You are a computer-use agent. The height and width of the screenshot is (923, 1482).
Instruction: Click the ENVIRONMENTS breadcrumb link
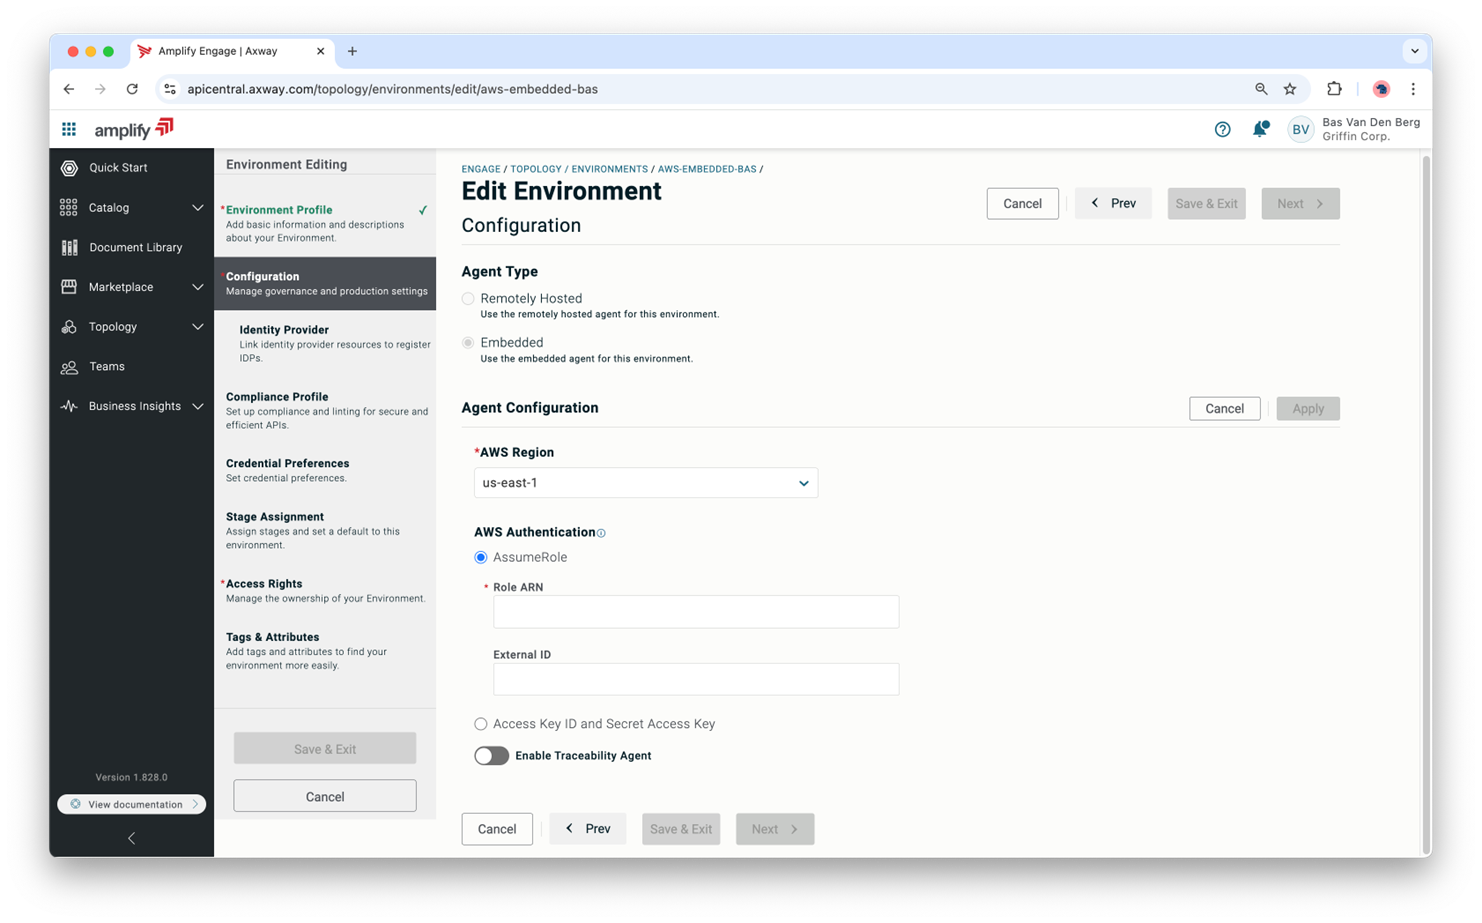coord(609,169)
